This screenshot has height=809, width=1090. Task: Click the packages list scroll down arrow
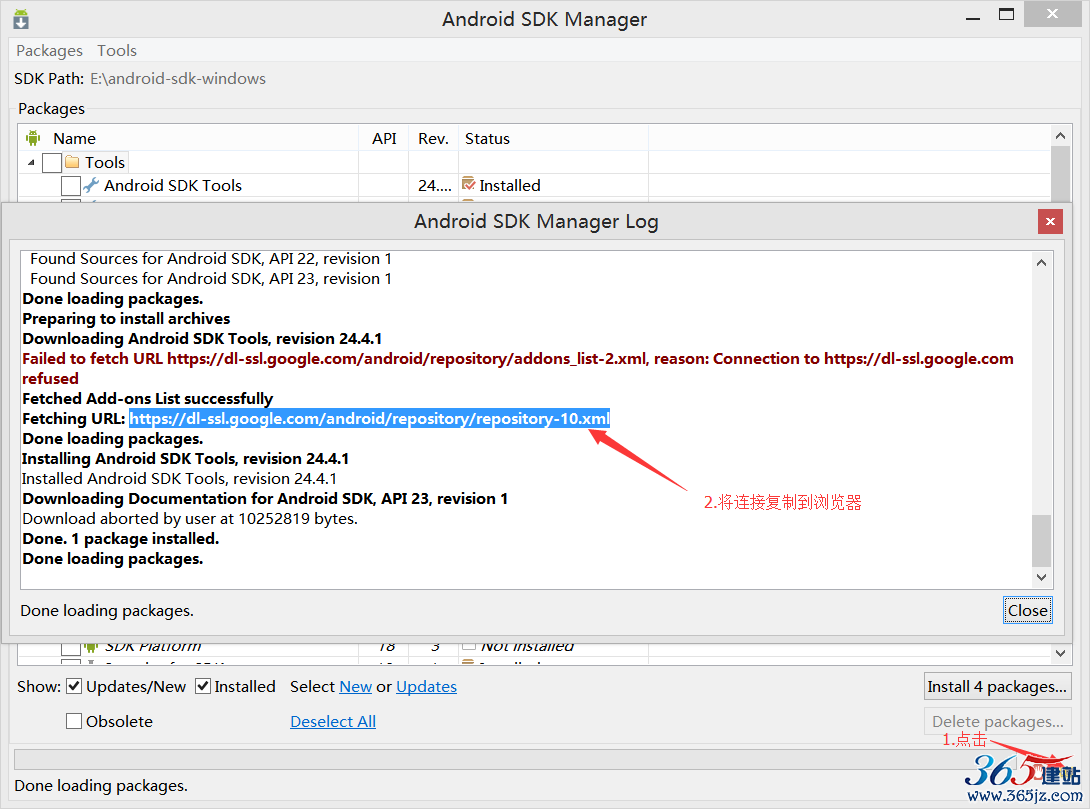[1060, 653]
